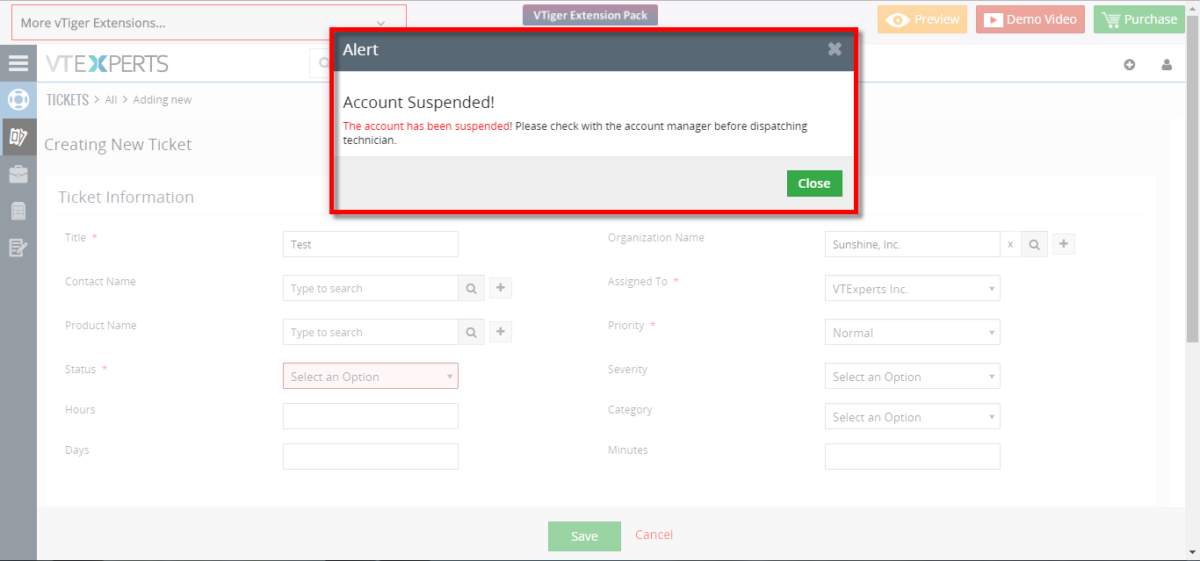The height and width of the screenshot is (561, 1200).
Task: Add new product with plus button
Action: [501, 332]
